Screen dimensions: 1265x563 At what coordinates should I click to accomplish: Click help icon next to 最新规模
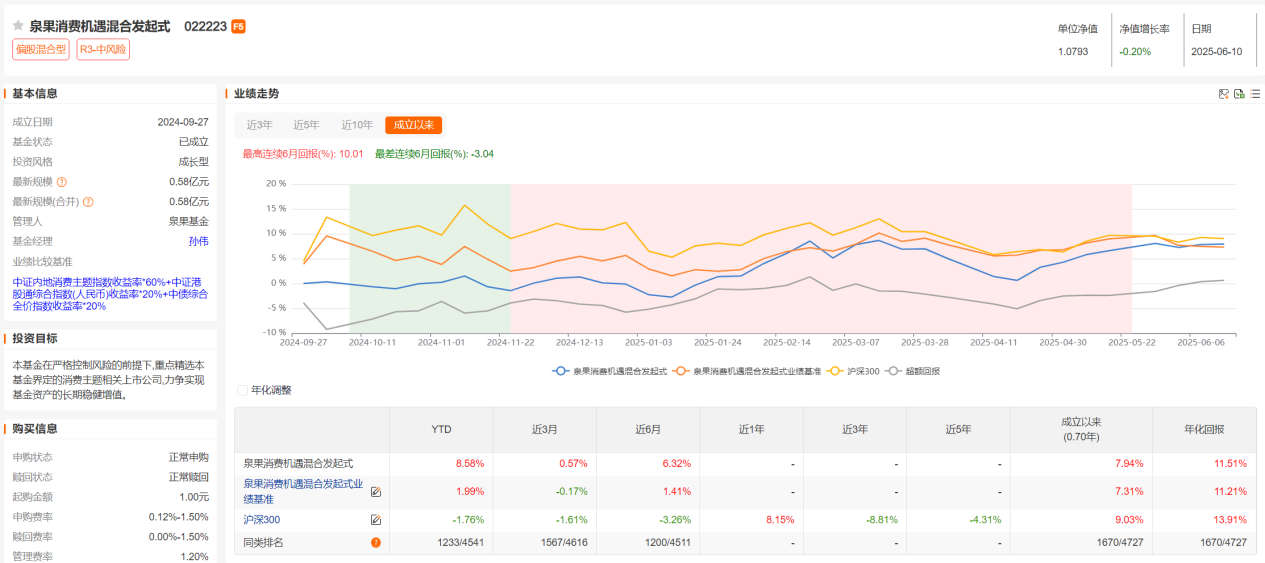[62, 182]
